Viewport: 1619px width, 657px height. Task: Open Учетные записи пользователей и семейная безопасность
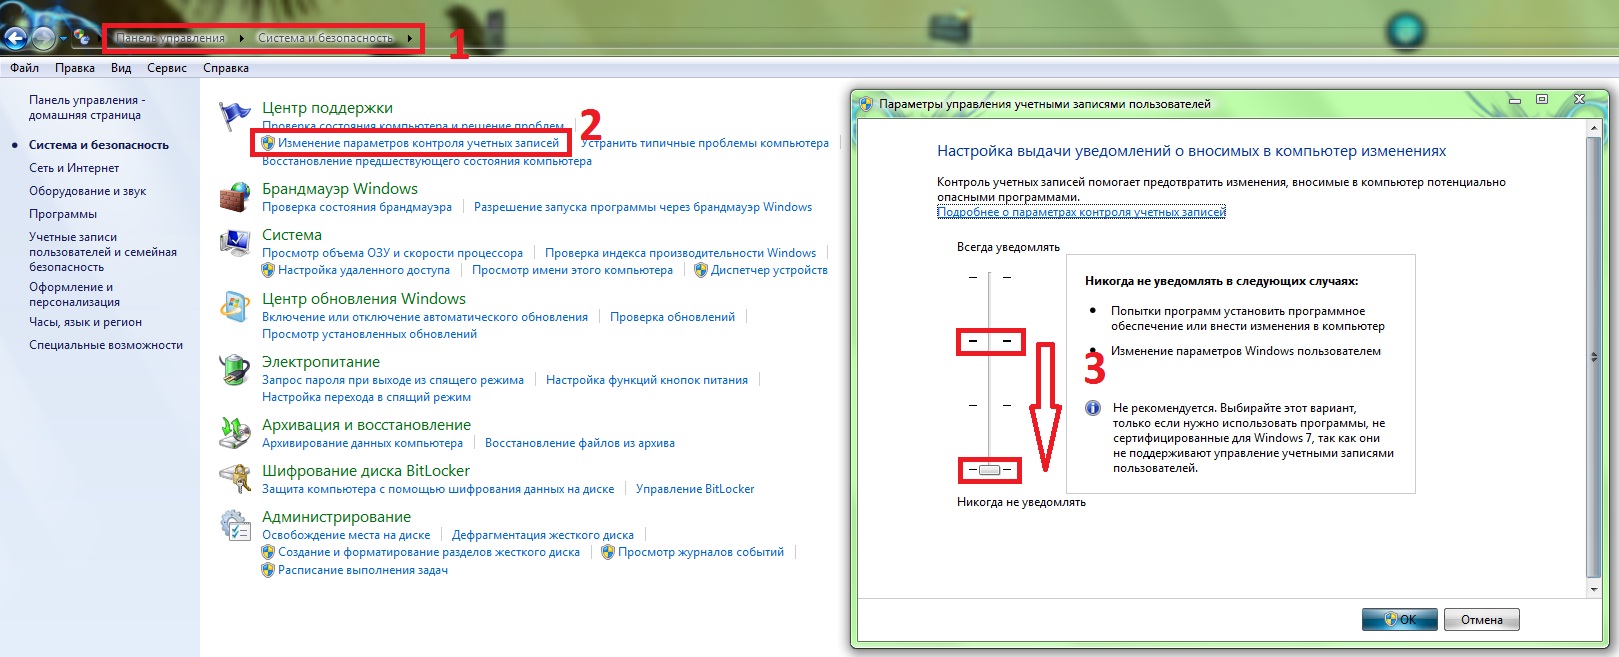tap(103, 252)
